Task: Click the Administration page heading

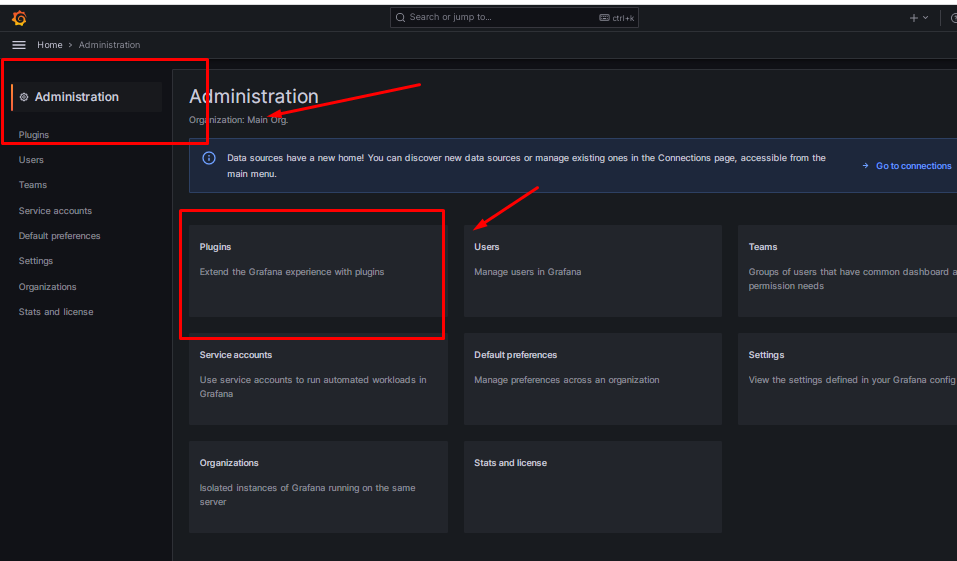Action: tap(254, 96)
